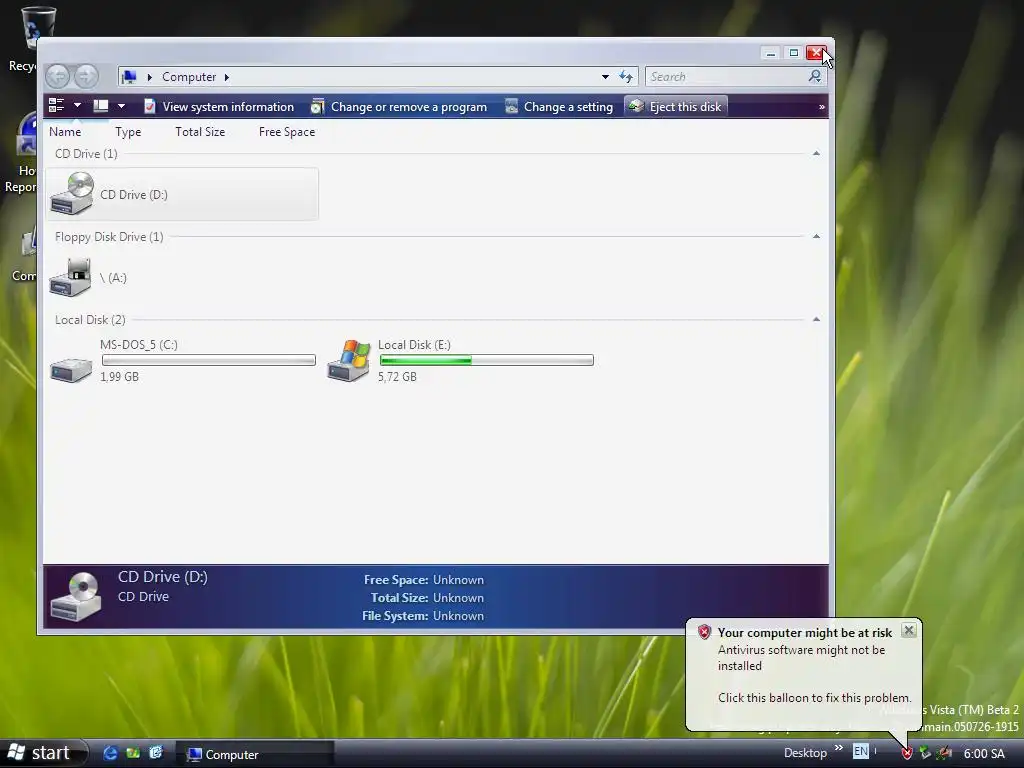Click the Views layout icon

[x=101, y=106]
